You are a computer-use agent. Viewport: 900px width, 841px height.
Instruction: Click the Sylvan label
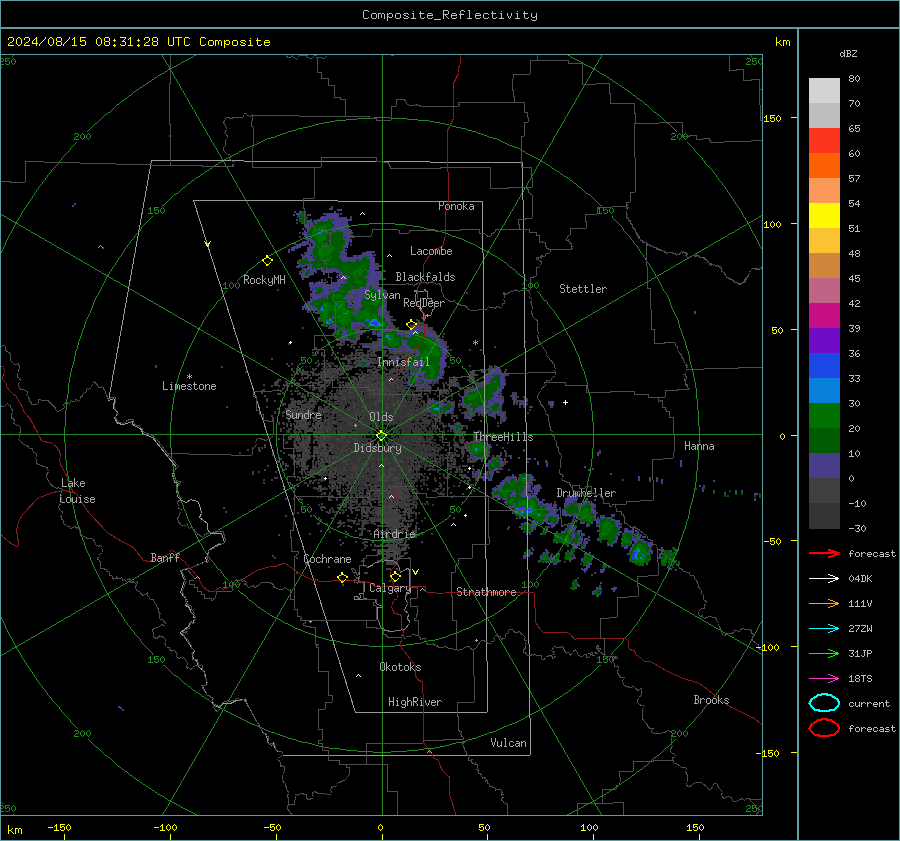(x=382, y=295)
